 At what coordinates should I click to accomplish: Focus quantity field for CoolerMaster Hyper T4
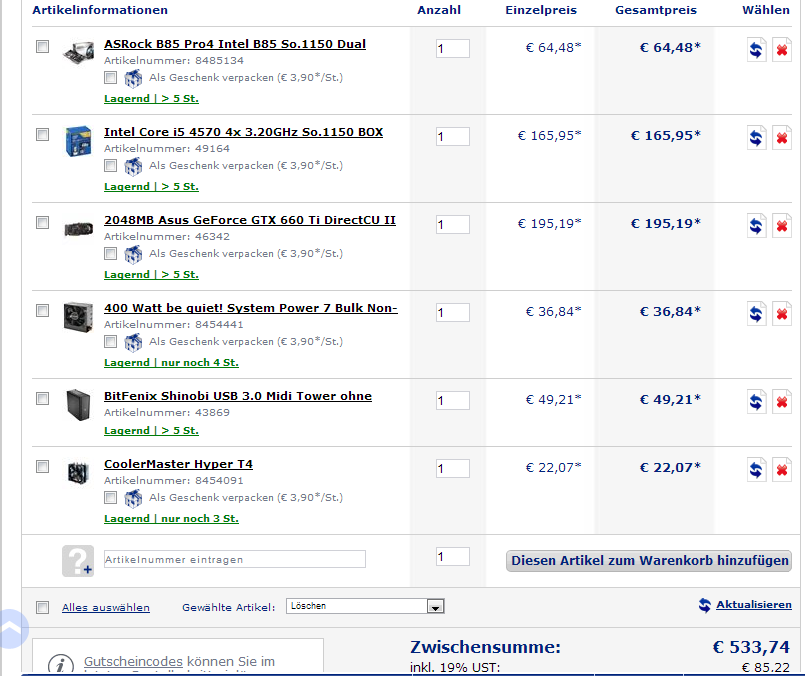[453, 469]
